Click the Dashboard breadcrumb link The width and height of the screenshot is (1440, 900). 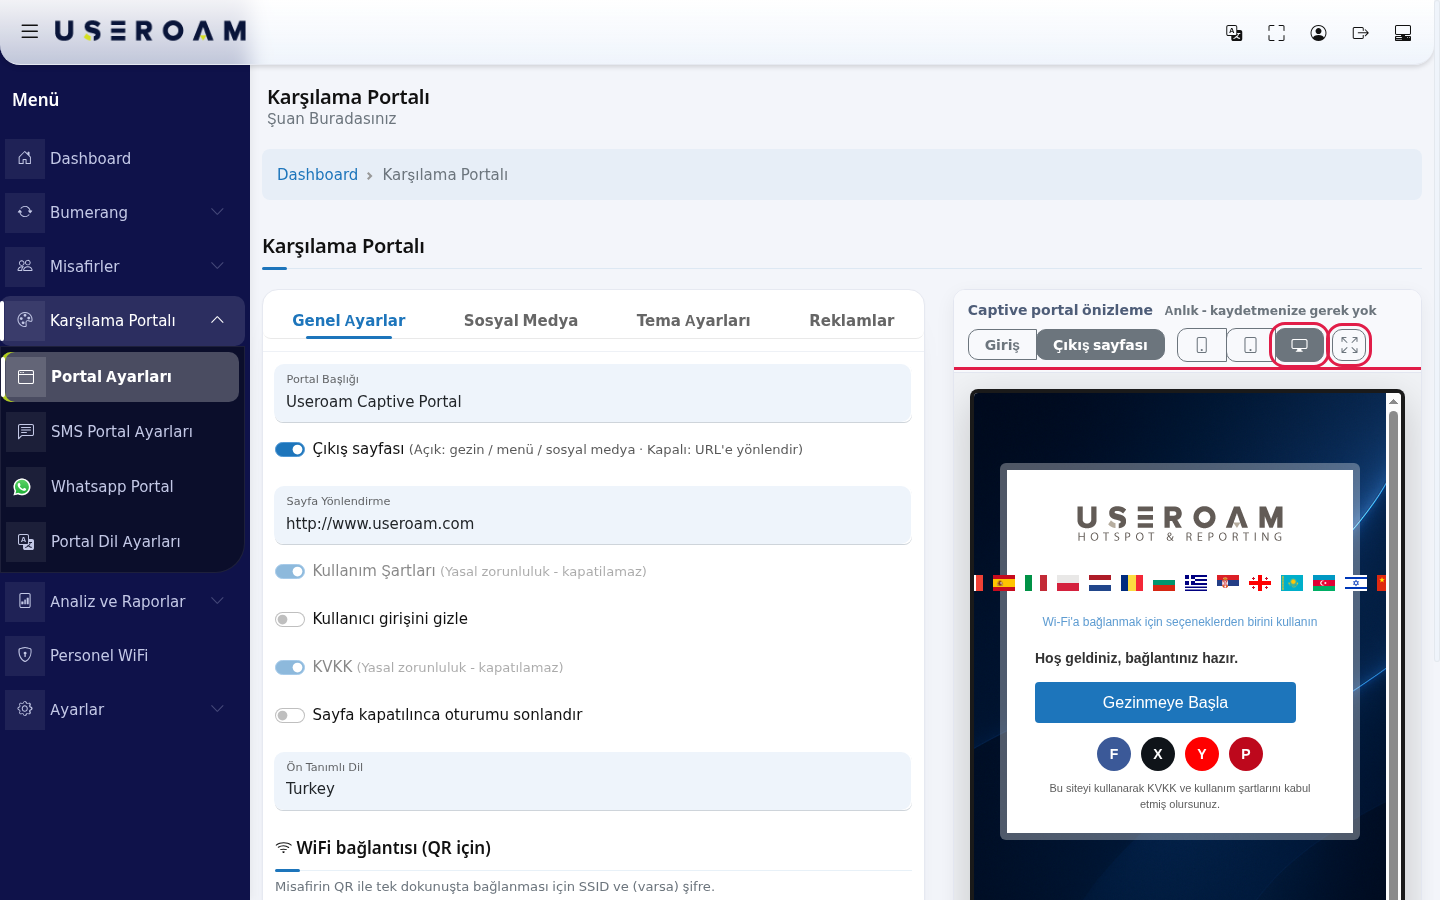coord(317,175)
